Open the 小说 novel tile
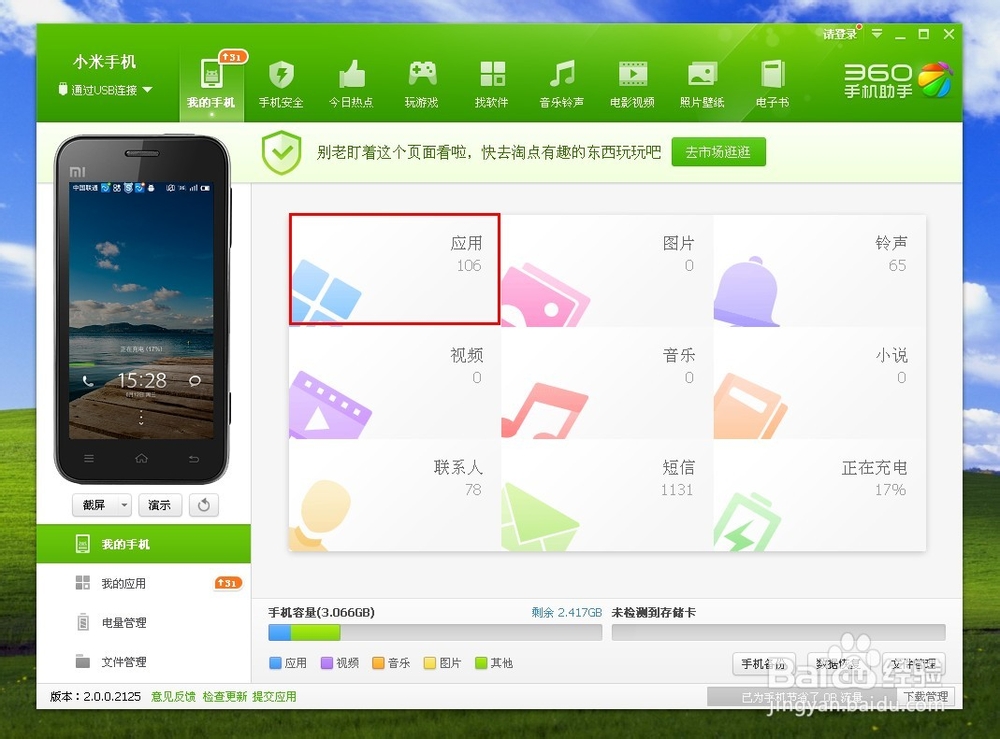Screen dimensions: 1000x739 point(820,383)
